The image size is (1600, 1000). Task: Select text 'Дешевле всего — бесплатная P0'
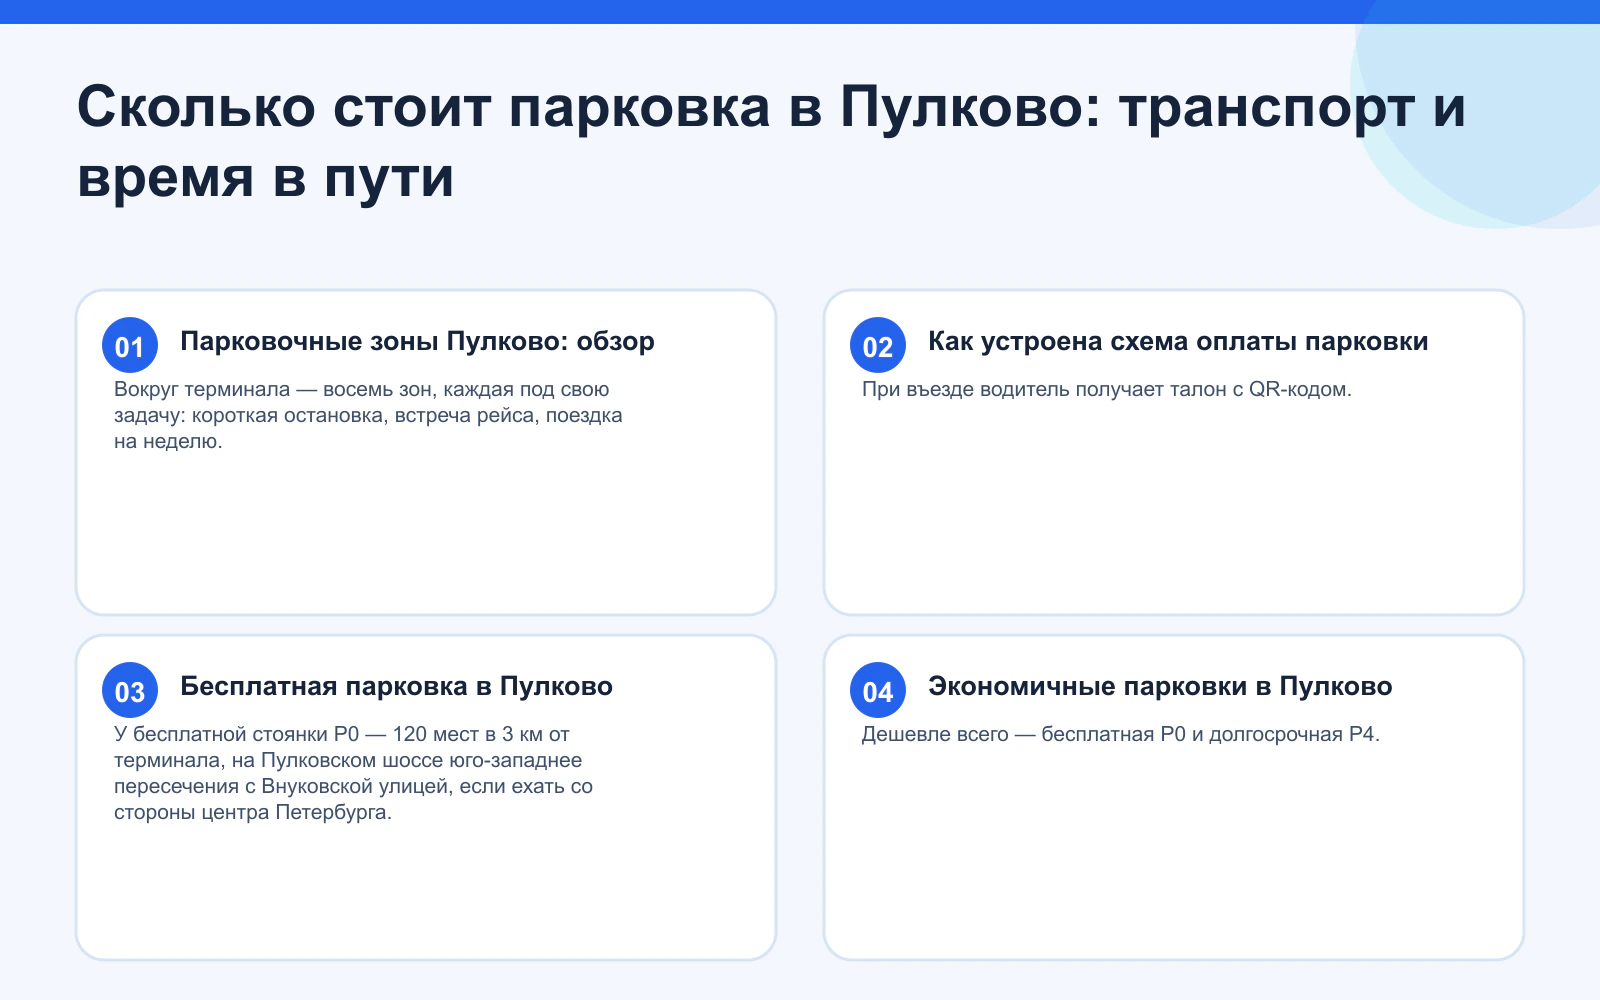[1023, 734]
